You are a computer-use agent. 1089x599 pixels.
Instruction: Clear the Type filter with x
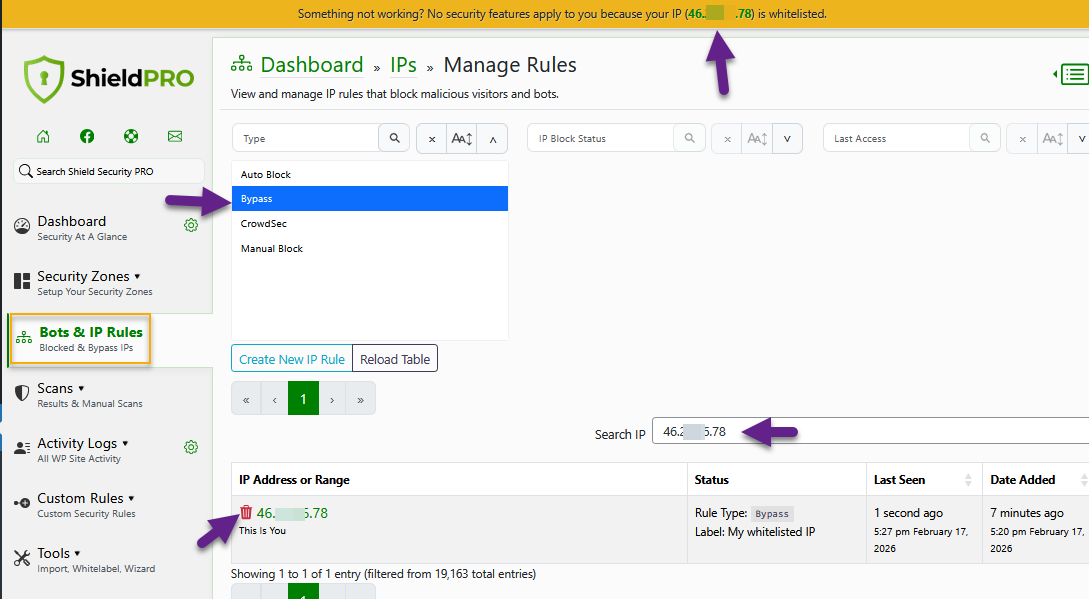click(x=431, y=139)
